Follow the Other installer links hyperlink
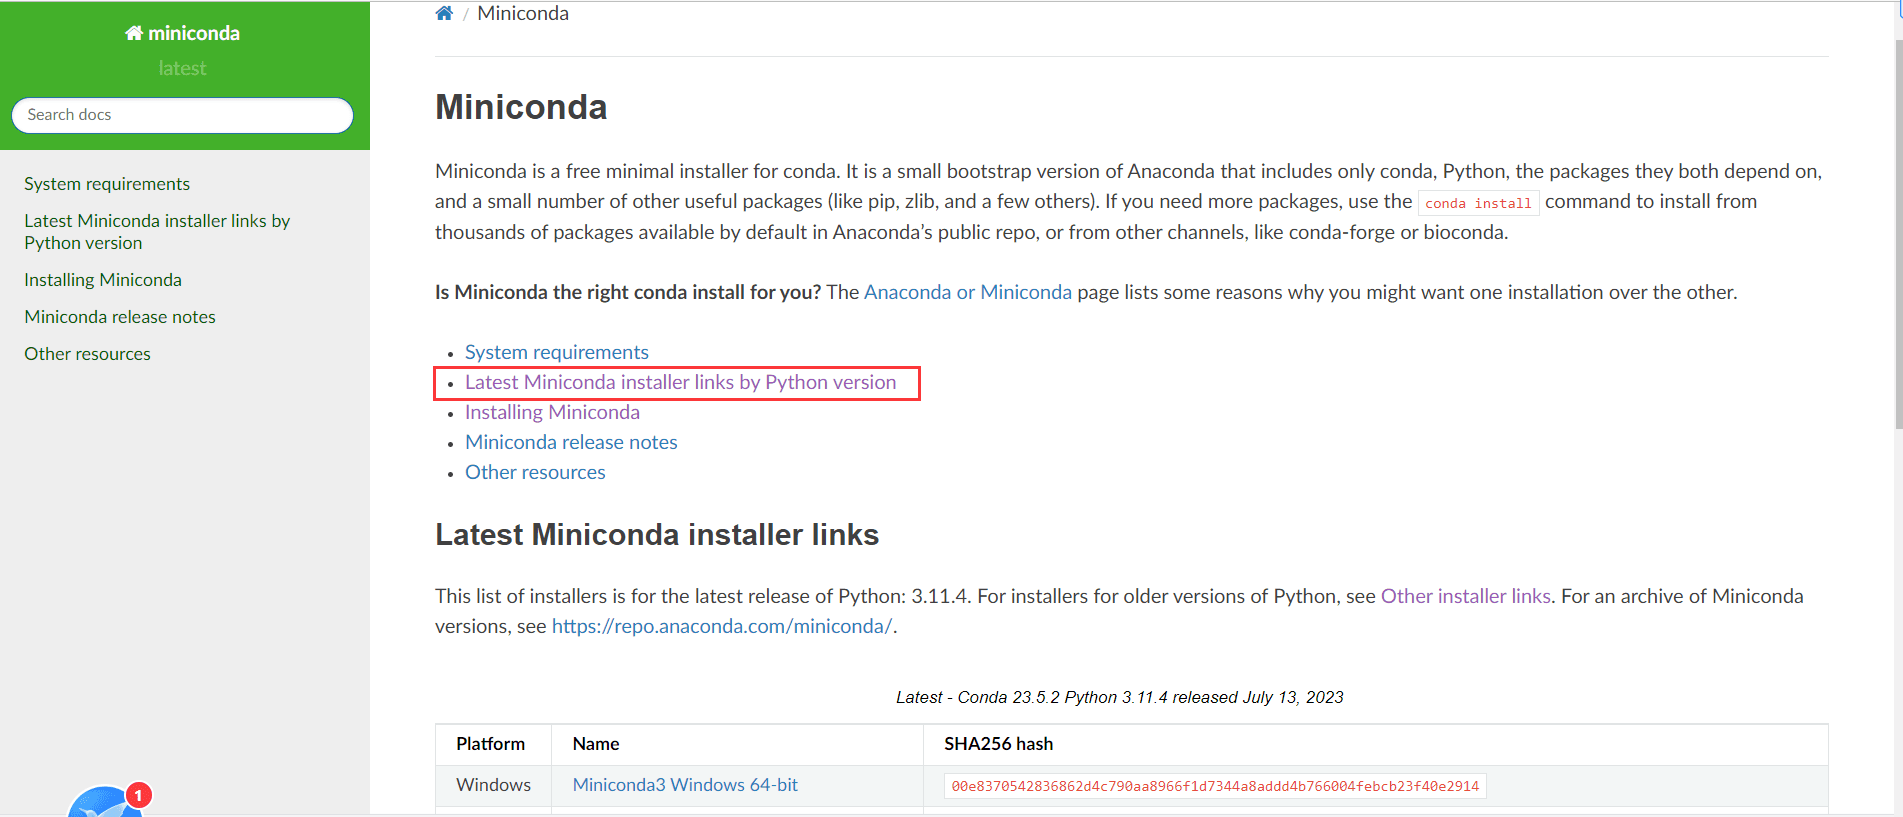The image size is (1903, 817). [x=1466, y=596]
